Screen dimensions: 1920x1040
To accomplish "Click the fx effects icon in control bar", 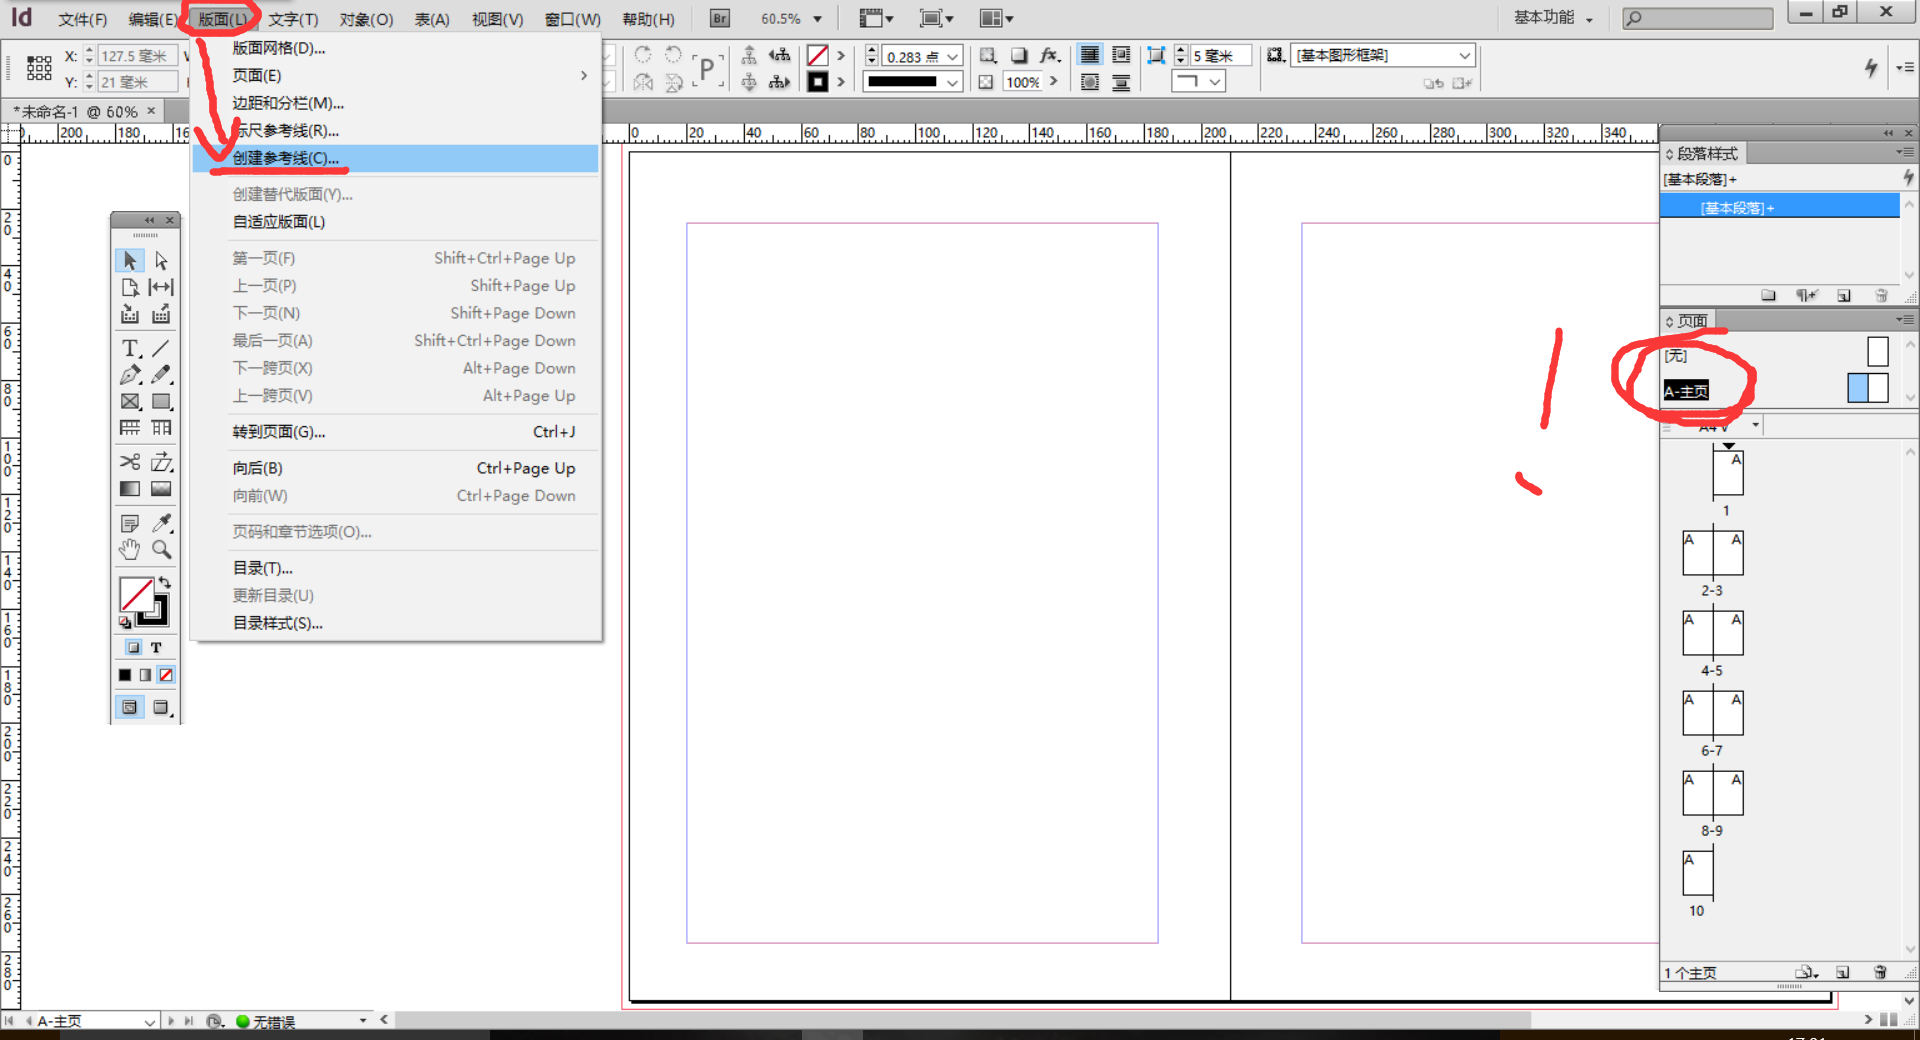I will point(1049,55).
